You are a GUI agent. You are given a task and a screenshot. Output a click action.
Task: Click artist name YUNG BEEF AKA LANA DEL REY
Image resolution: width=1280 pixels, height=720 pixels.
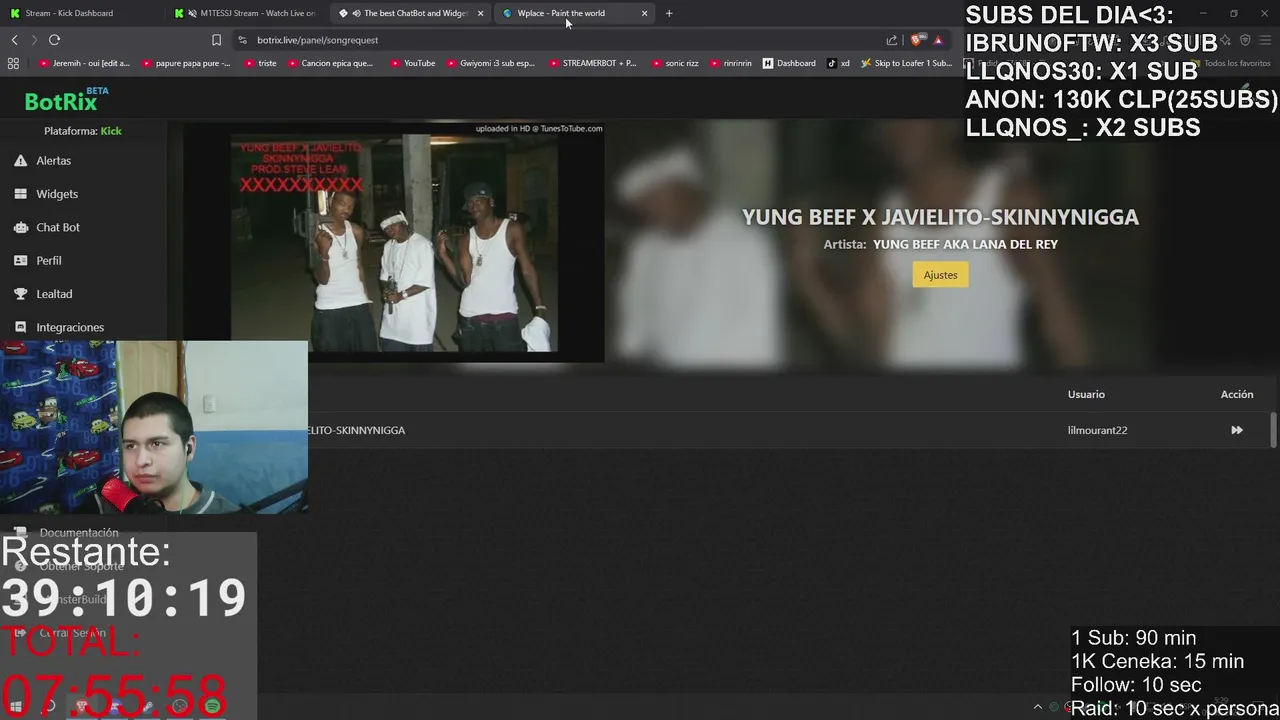(x=965, y=244)
